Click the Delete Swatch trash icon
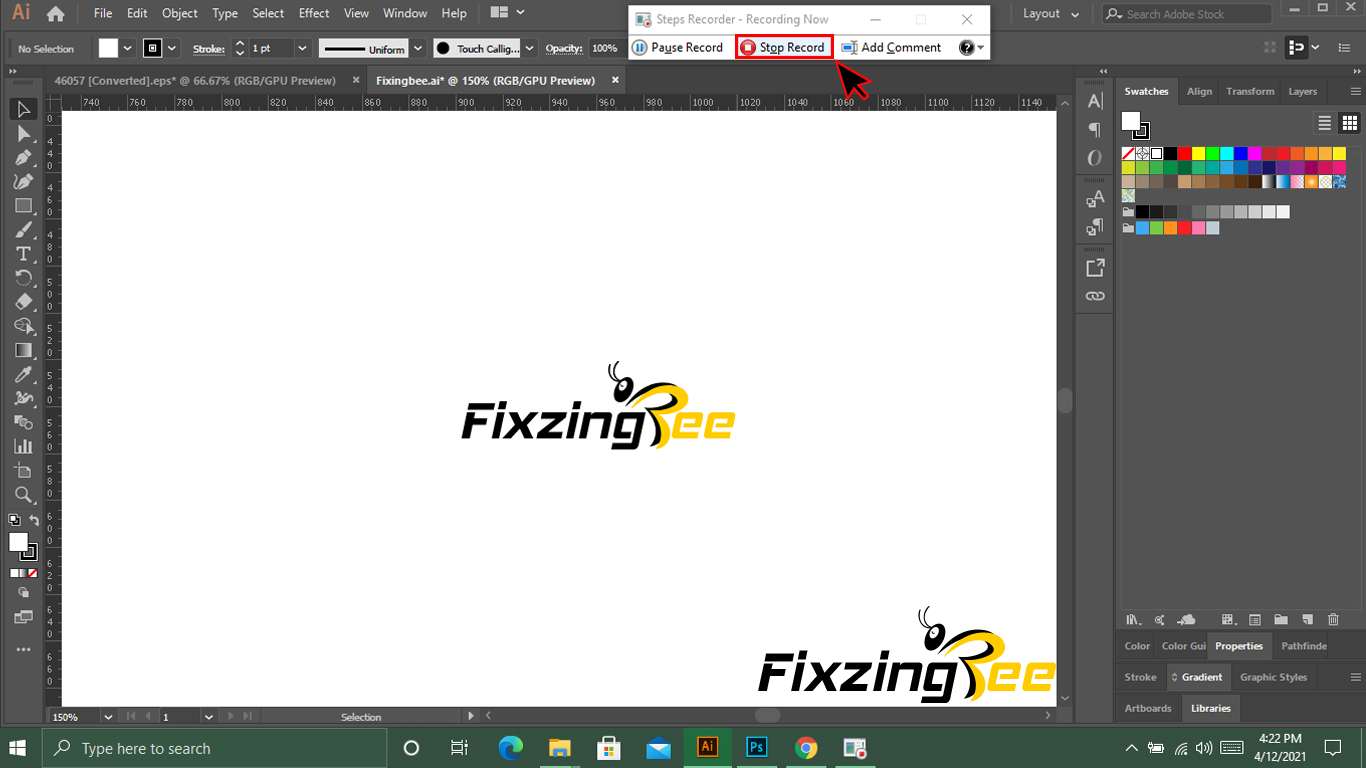The height and width of the screenshot is (768, 1366). [1333, 620]
